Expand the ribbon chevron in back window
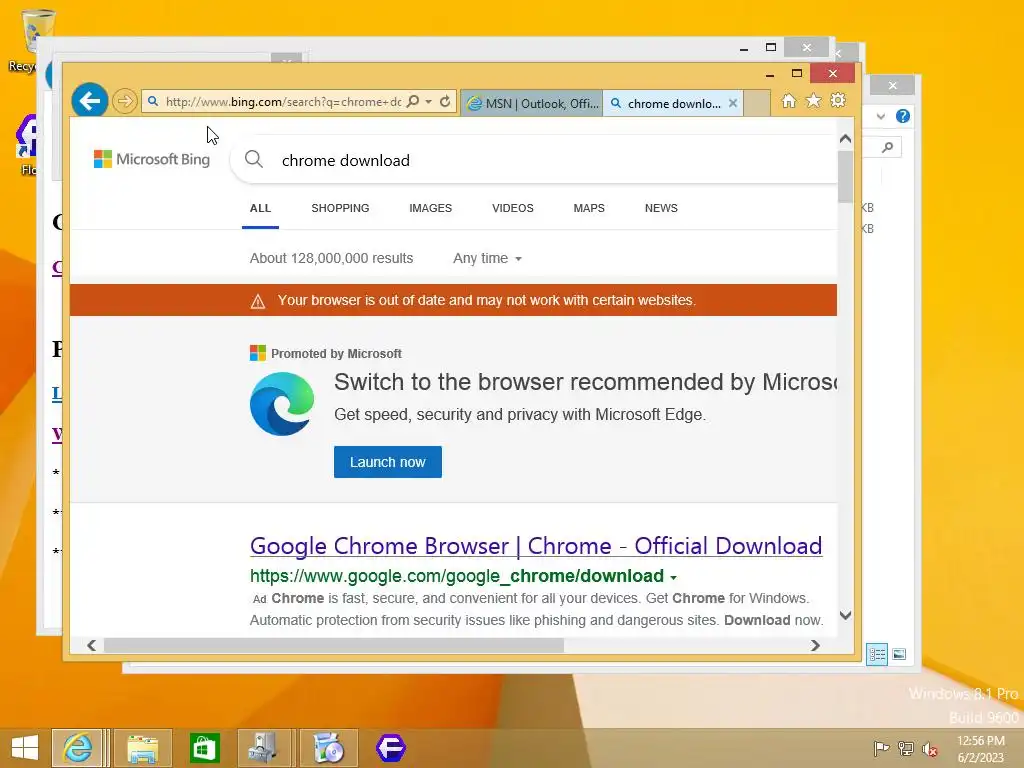The width and height of the screenshot is (1024, 768). (881, 116)
